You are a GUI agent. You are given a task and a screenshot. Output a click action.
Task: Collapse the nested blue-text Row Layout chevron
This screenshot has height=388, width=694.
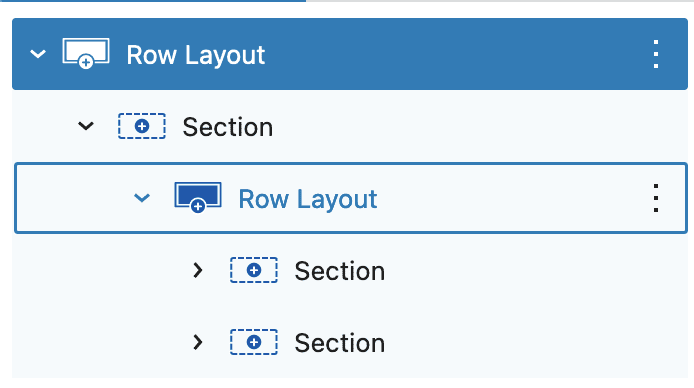[142, 198]
